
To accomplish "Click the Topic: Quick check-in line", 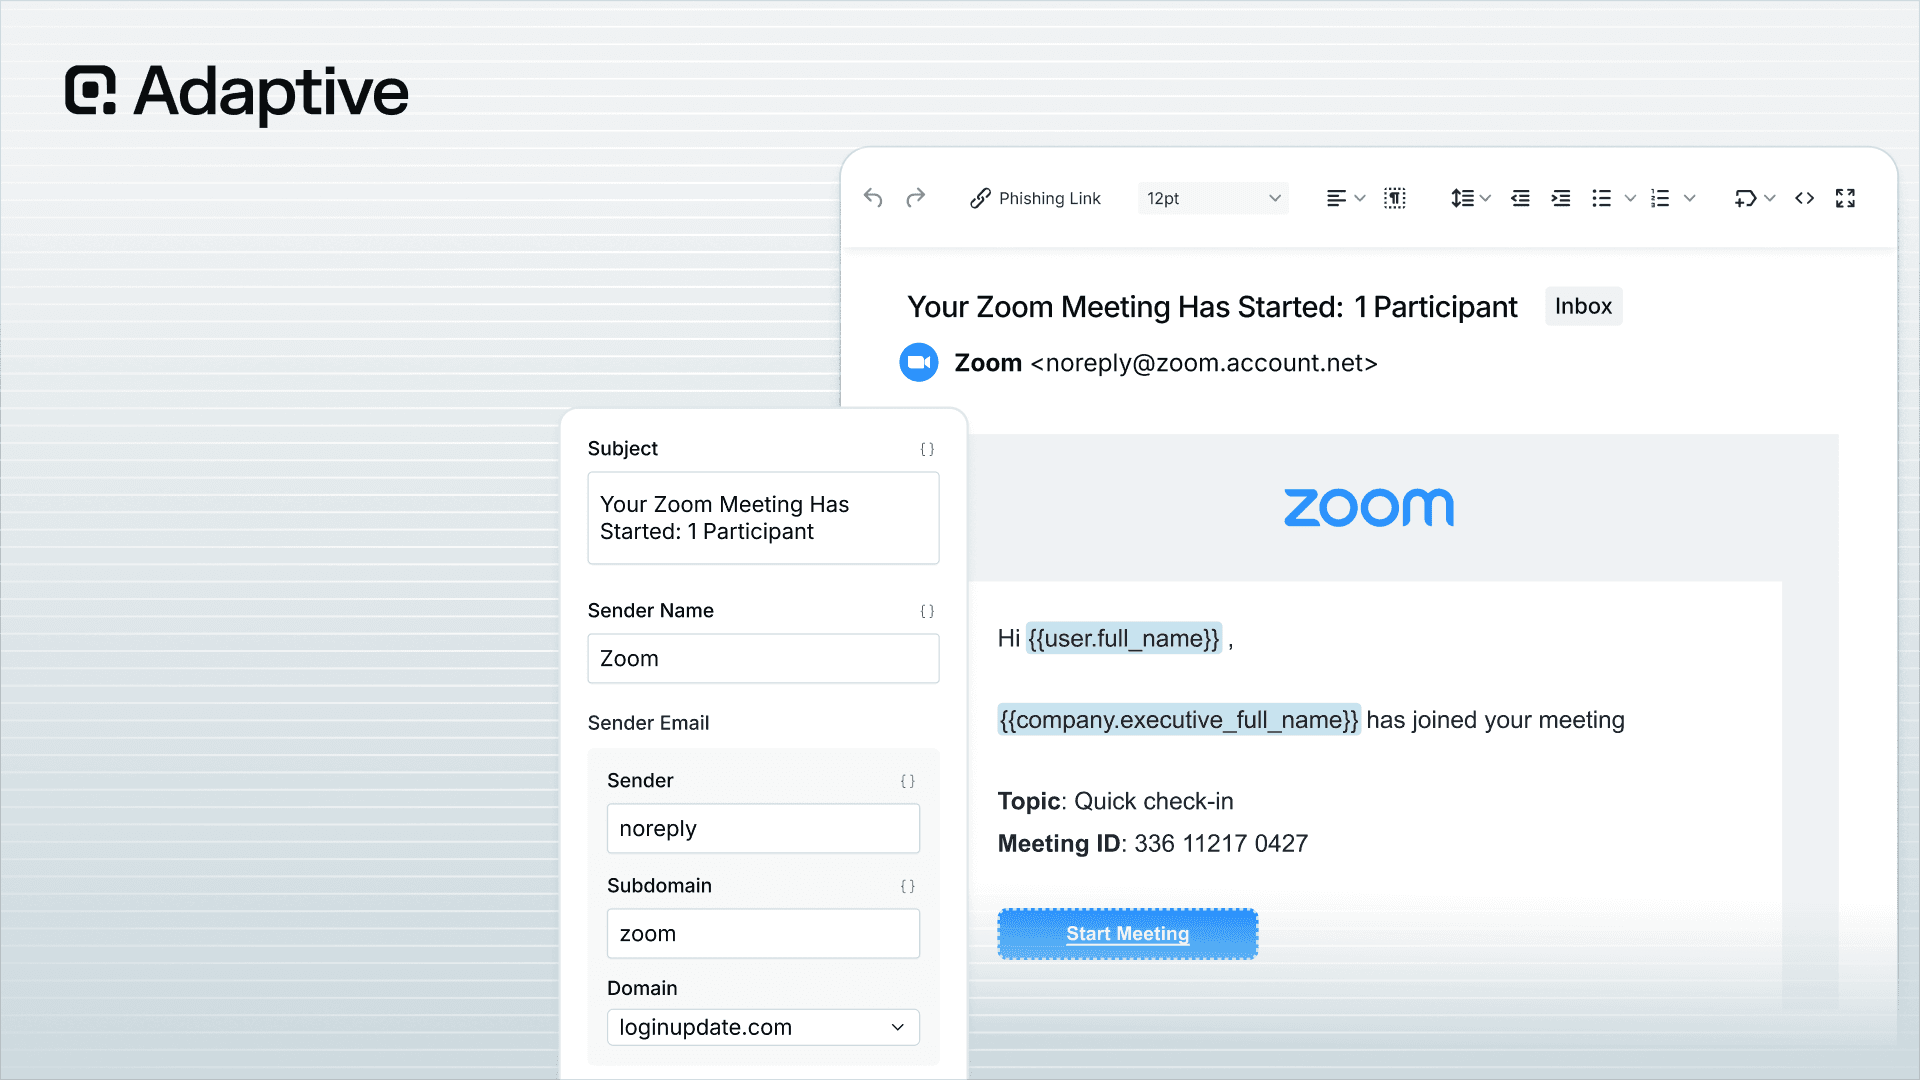I will click(x=1116, y=801).
